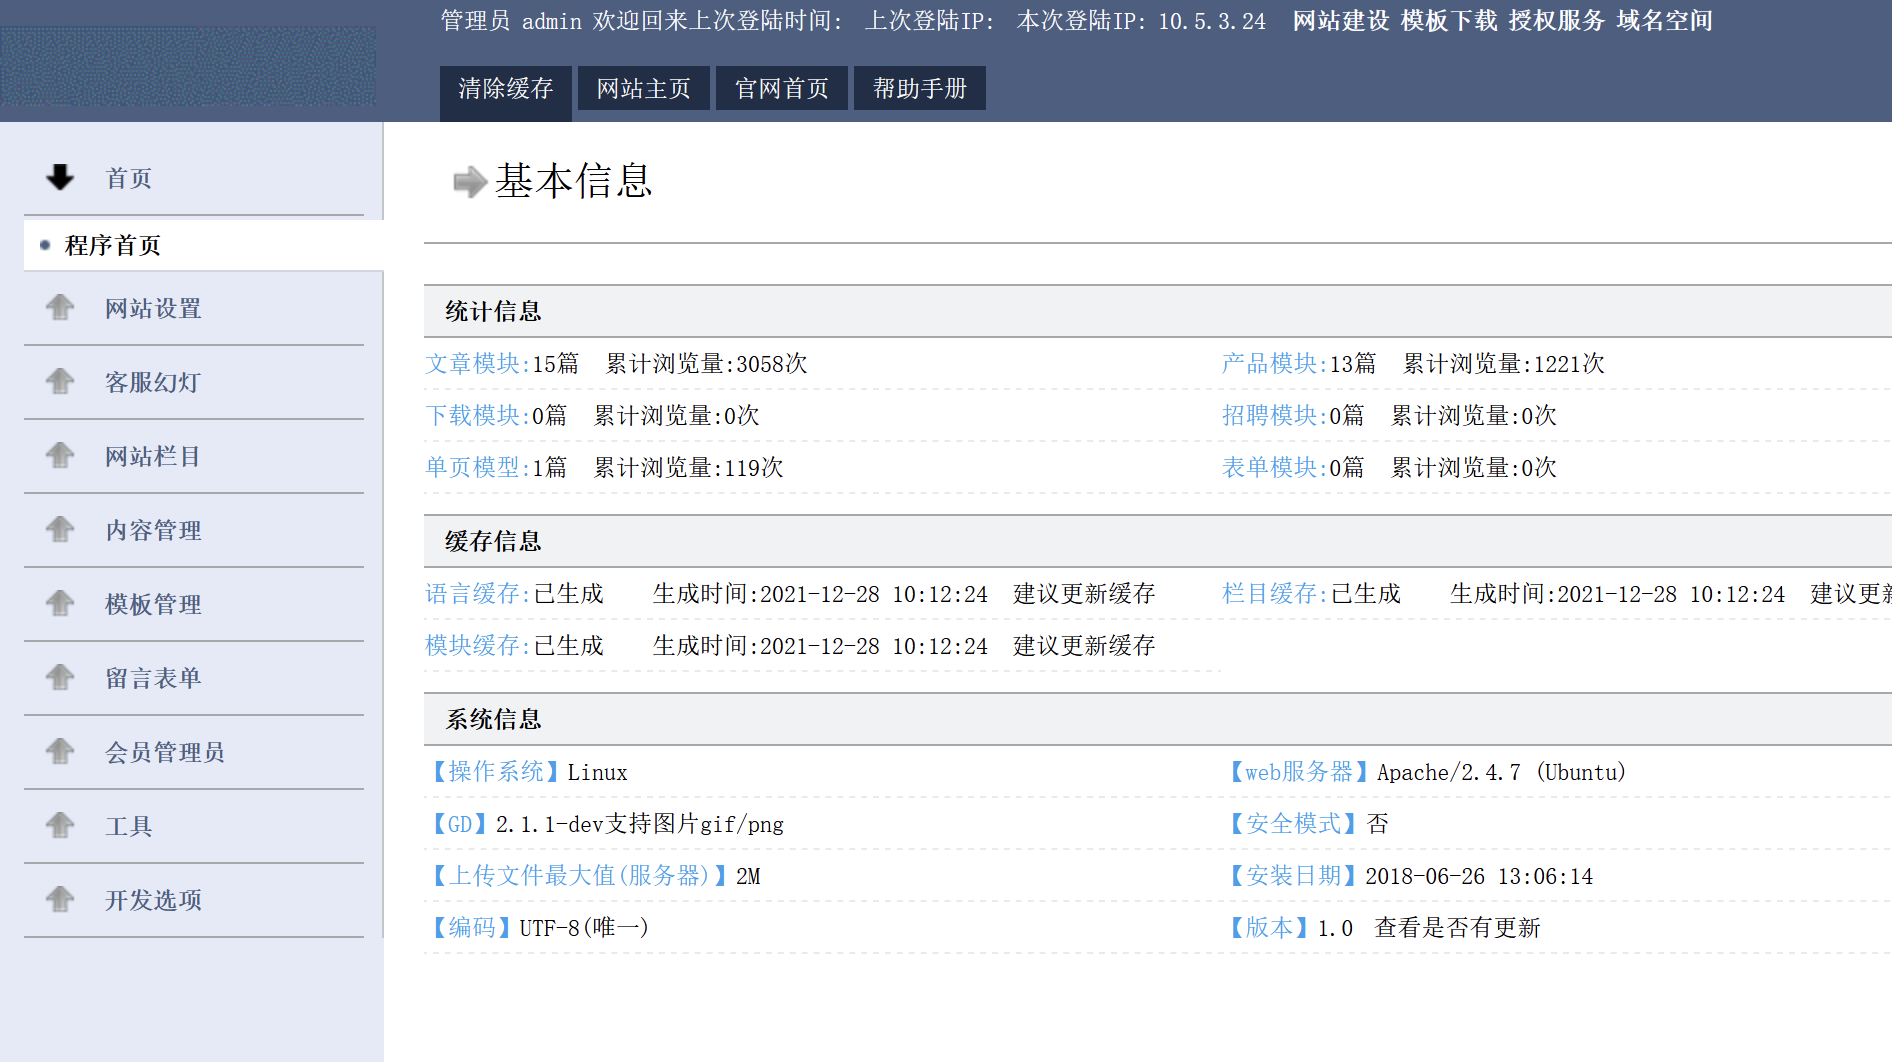The image size is (1892, 1062).
Task: Click the 客服幻灯 arrow icon
Action: (x=59, y=382)
